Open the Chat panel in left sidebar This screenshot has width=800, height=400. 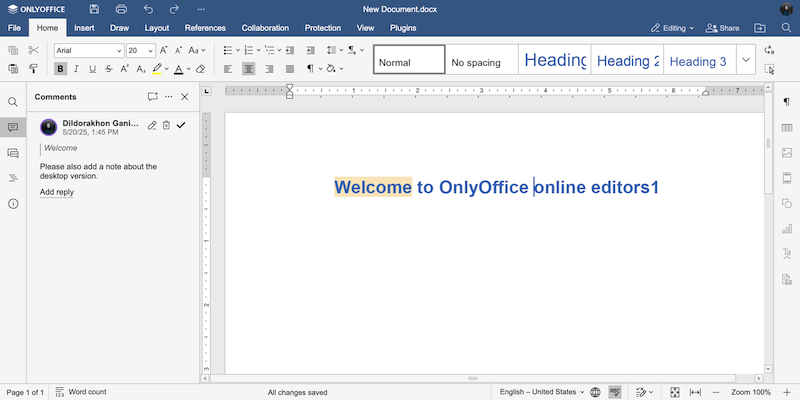click(x=13, y=153)
